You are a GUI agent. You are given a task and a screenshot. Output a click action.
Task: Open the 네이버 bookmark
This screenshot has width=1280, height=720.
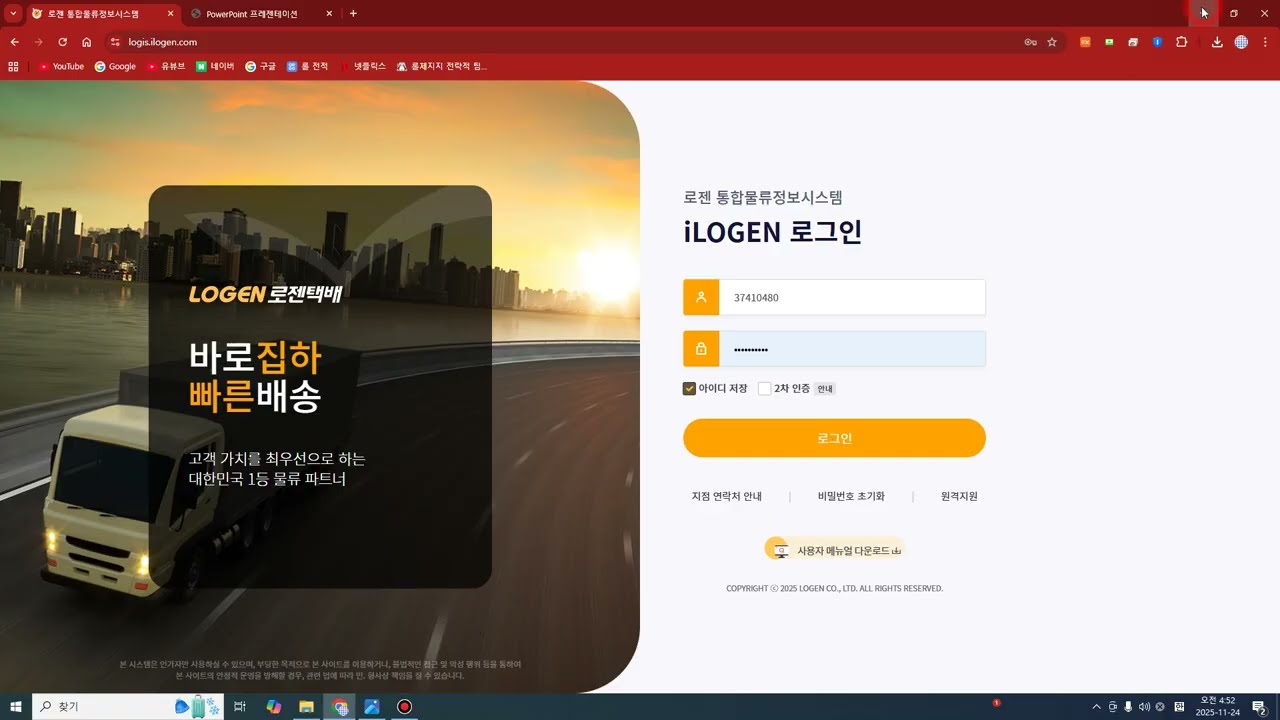[215, 66]
